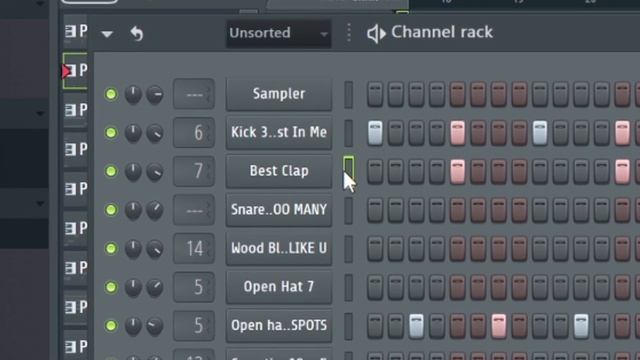
Task: Turn off first step of Kick 3..st In Me
Action: pyautogui.click(x=375, y=133)
